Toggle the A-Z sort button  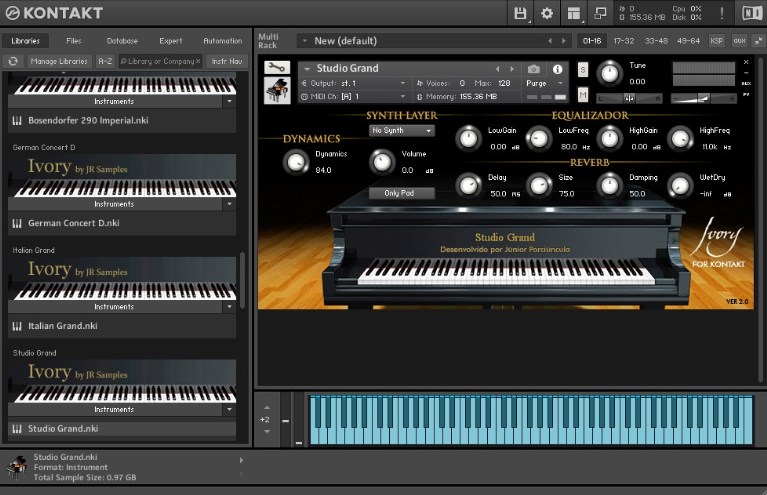coord(105,61)
